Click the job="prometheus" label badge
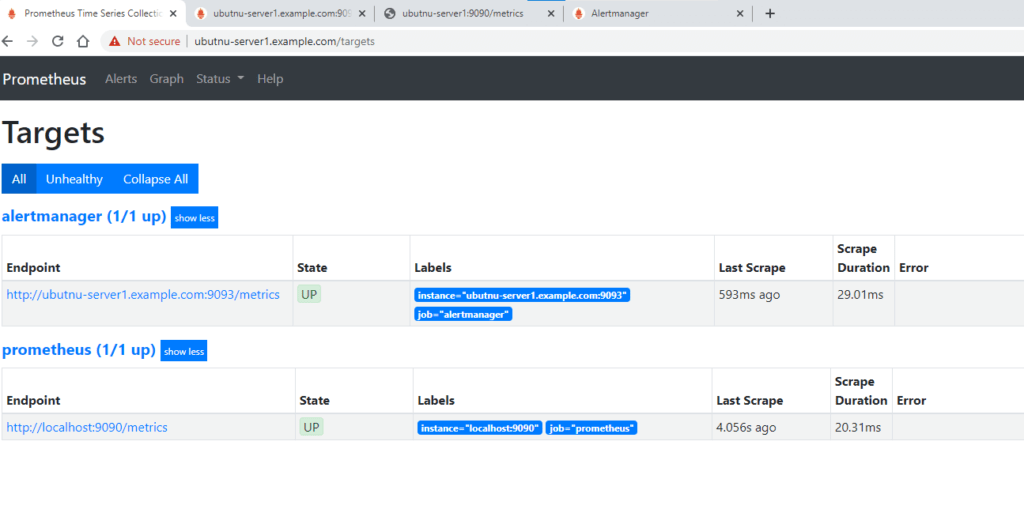Image resolution: width=1024 pixels, height=513 pixels. pyautogui.click(x=591, y=428)
